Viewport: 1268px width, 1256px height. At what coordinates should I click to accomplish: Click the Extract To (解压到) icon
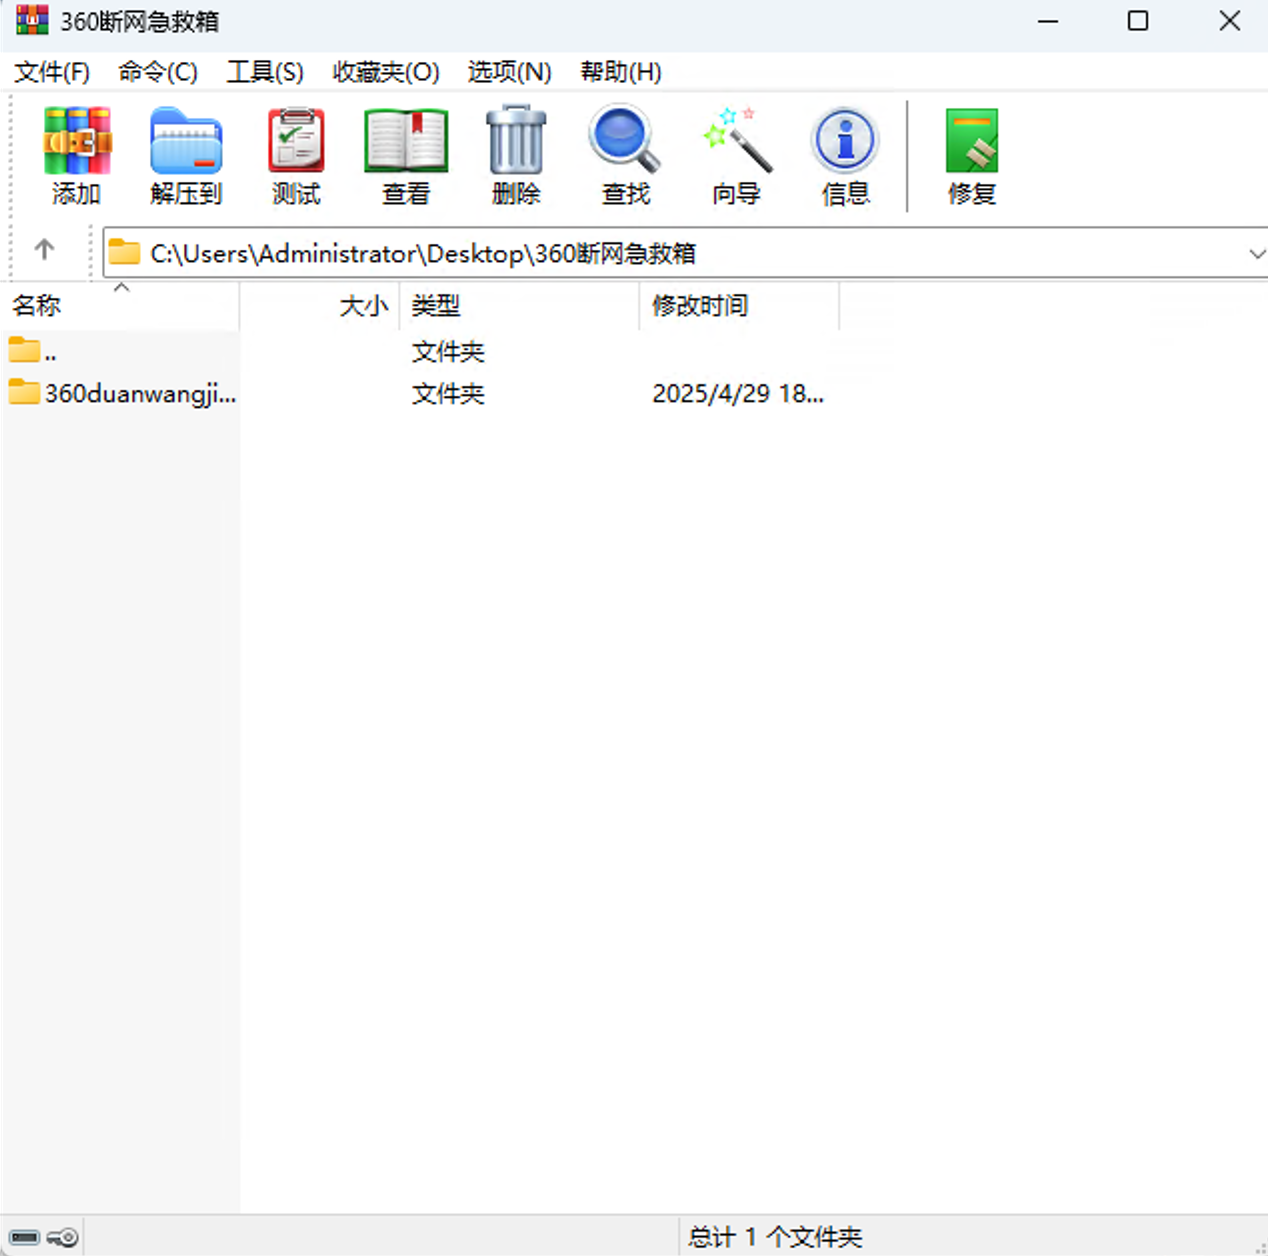pos(186,155)
